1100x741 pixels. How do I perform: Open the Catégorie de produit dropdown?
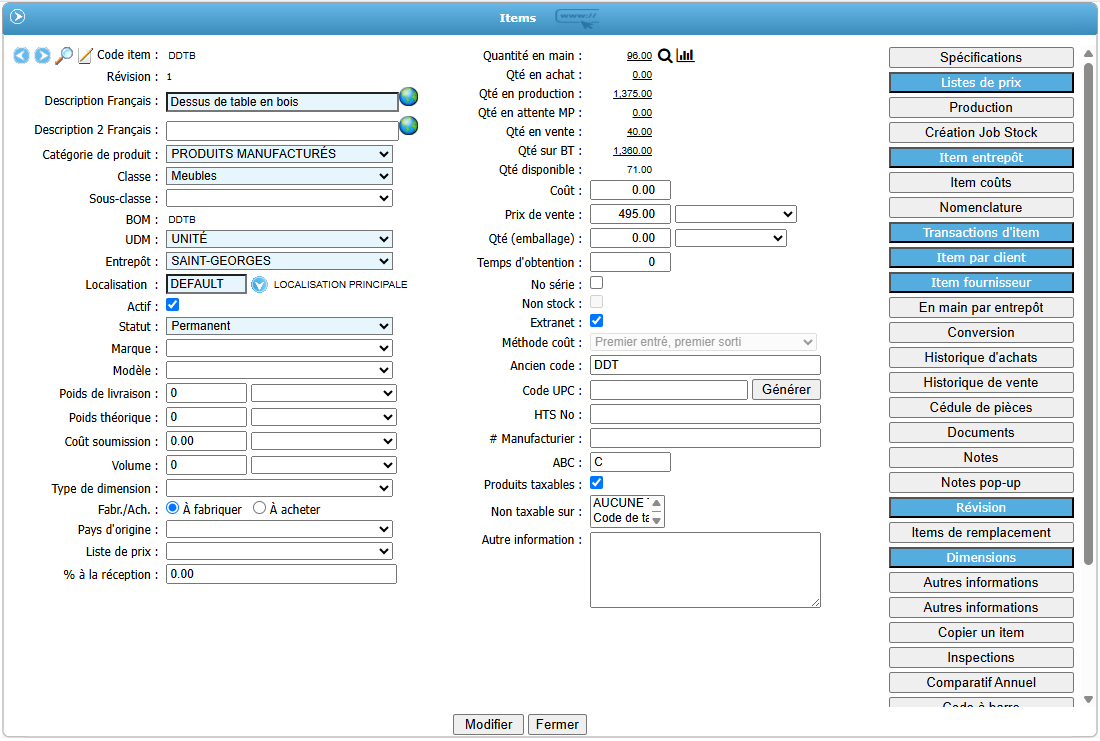coord(279,154)
